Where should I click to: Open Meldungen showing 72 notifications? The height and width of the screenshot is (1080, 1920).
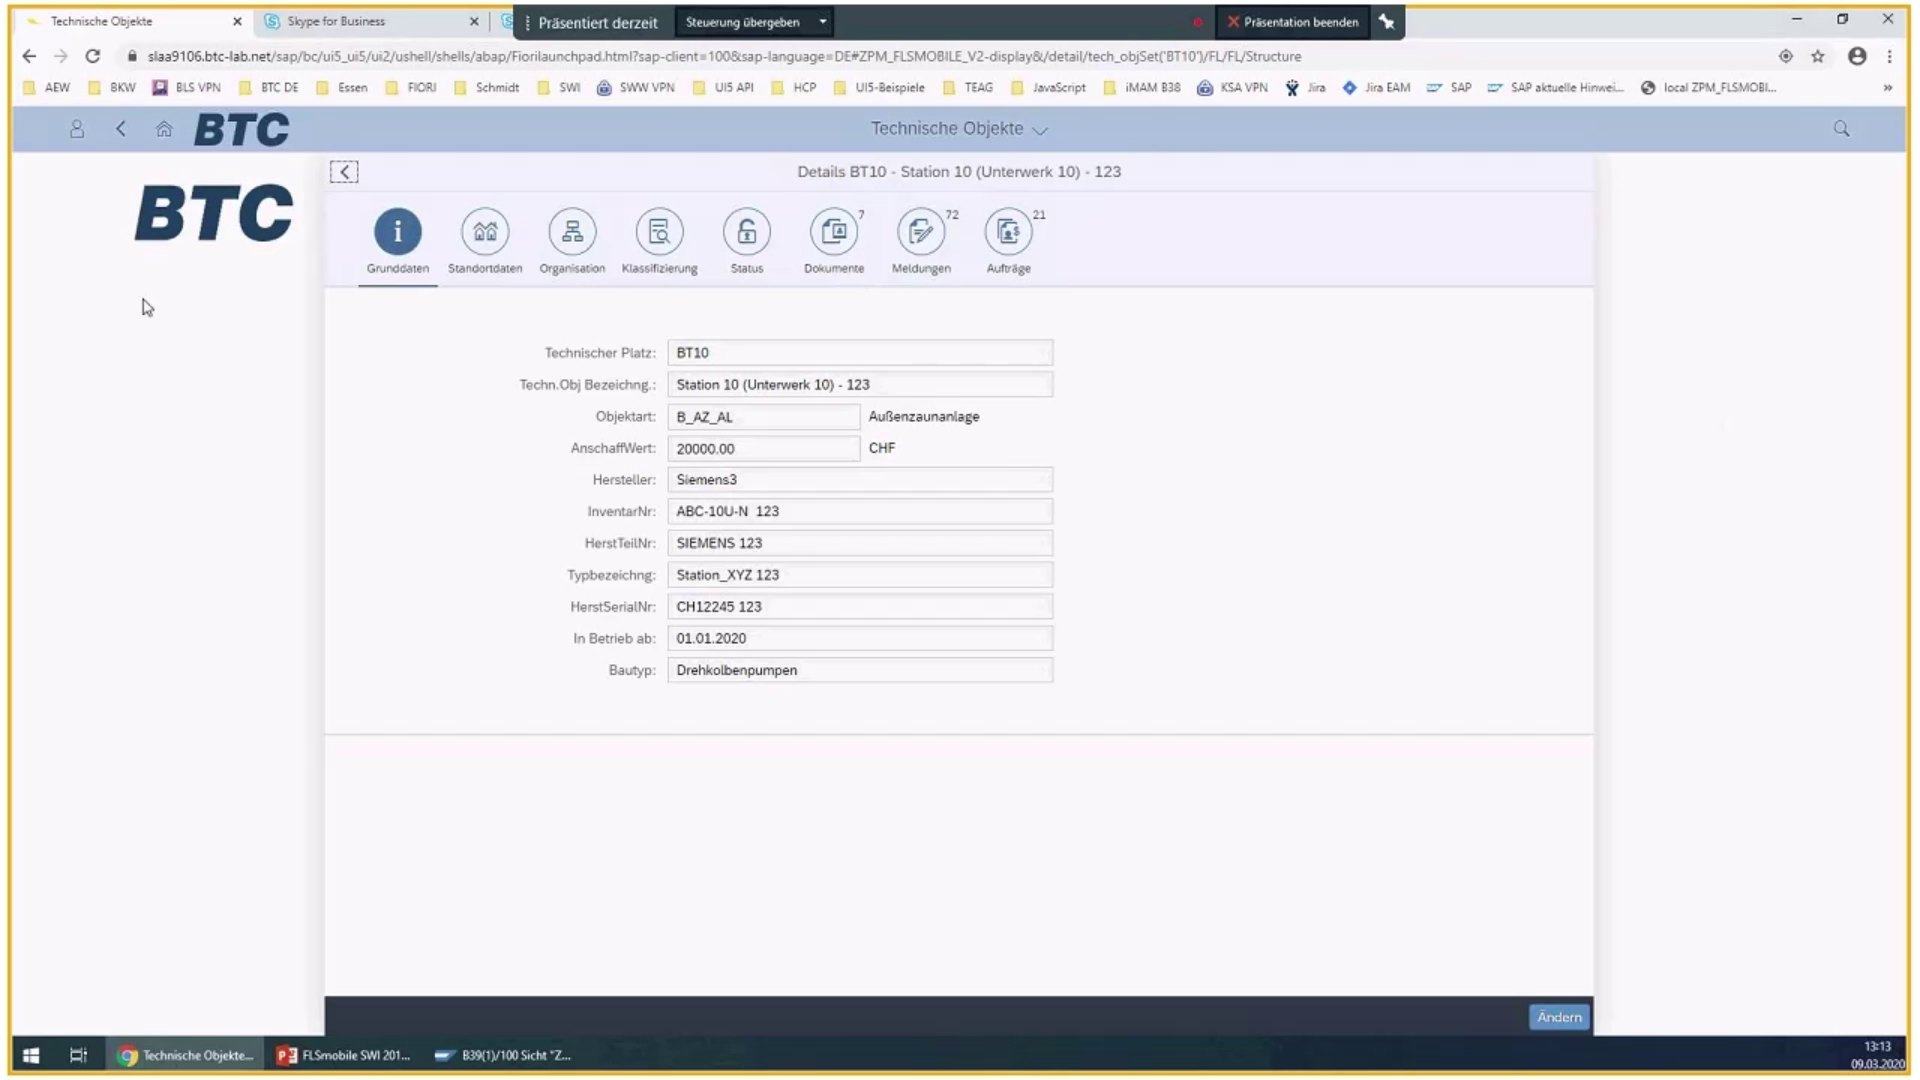point(921,232)
